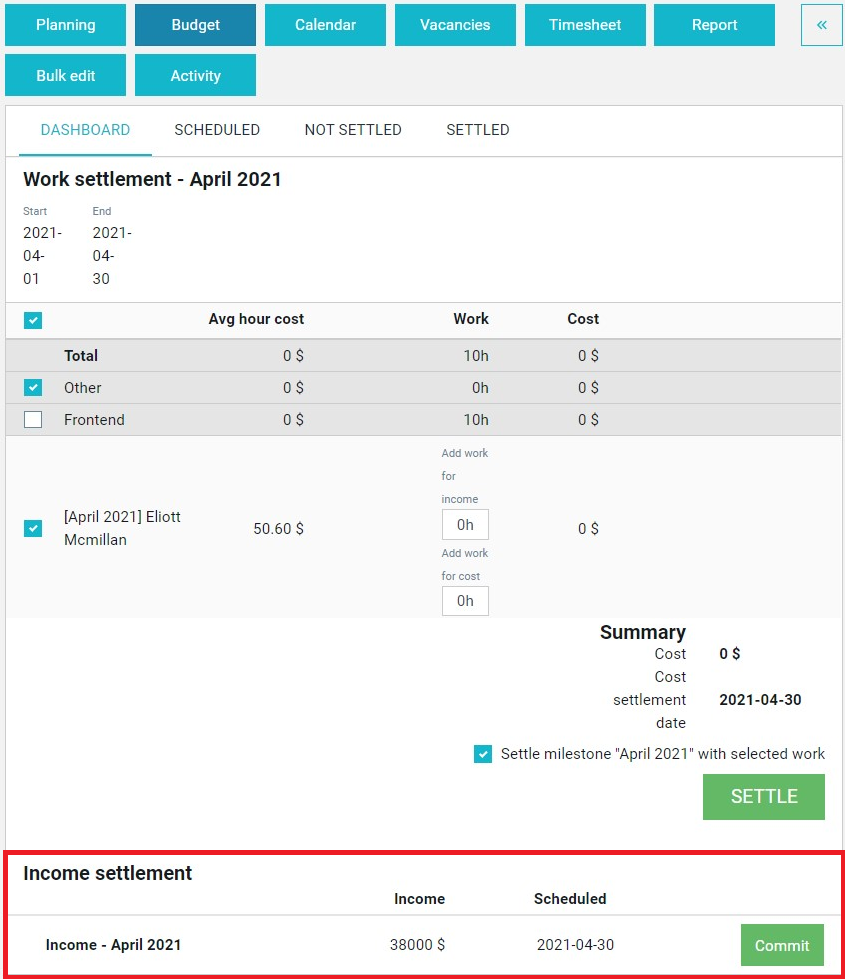This screenshot has height=979, width=845.
Task: Open the NOT SETTLED tab
Action: [353, 130]
